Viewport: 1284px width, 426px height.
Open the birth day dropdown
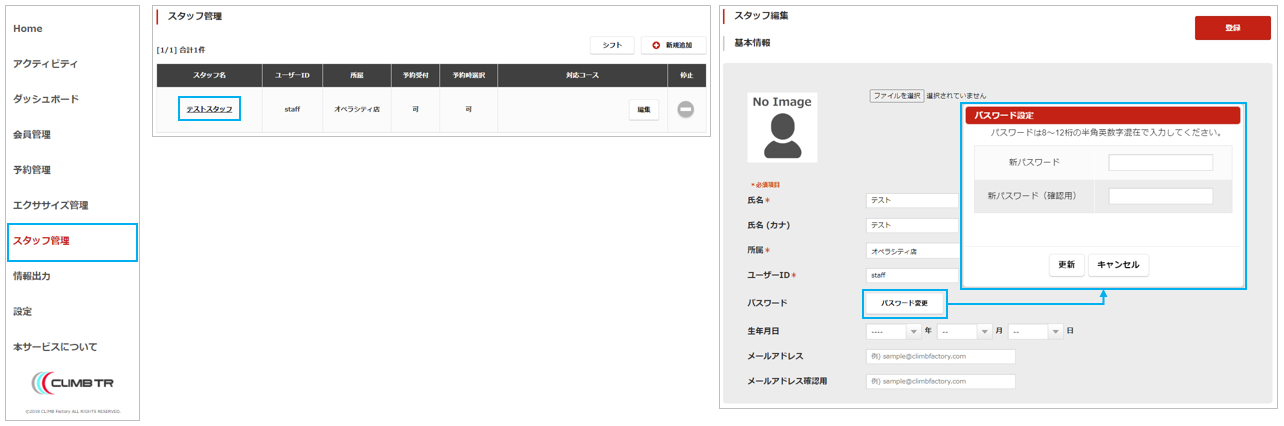coord(1034,332)
